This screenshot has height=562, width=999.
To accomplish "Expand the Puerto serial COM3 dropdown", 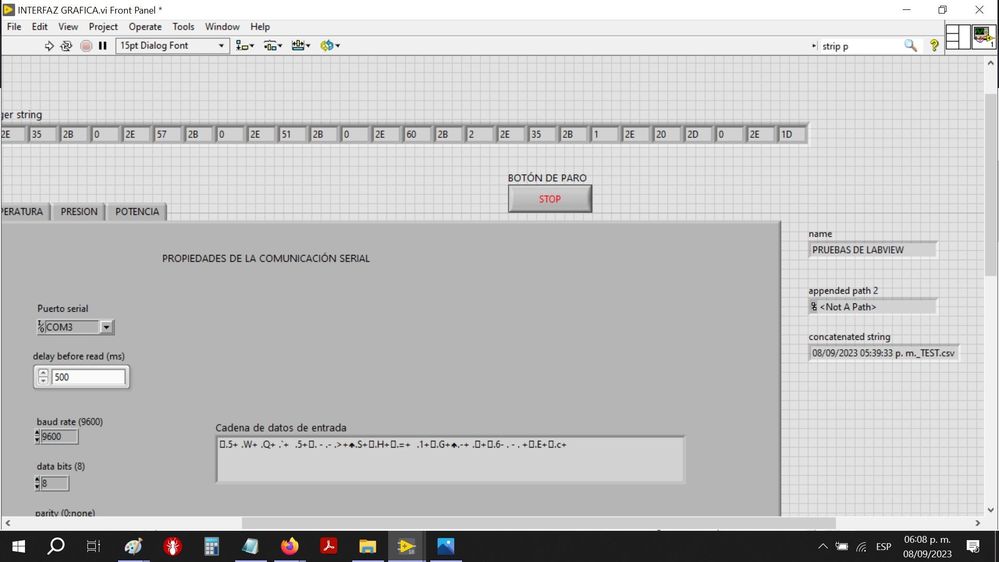I will click(106, 327).
